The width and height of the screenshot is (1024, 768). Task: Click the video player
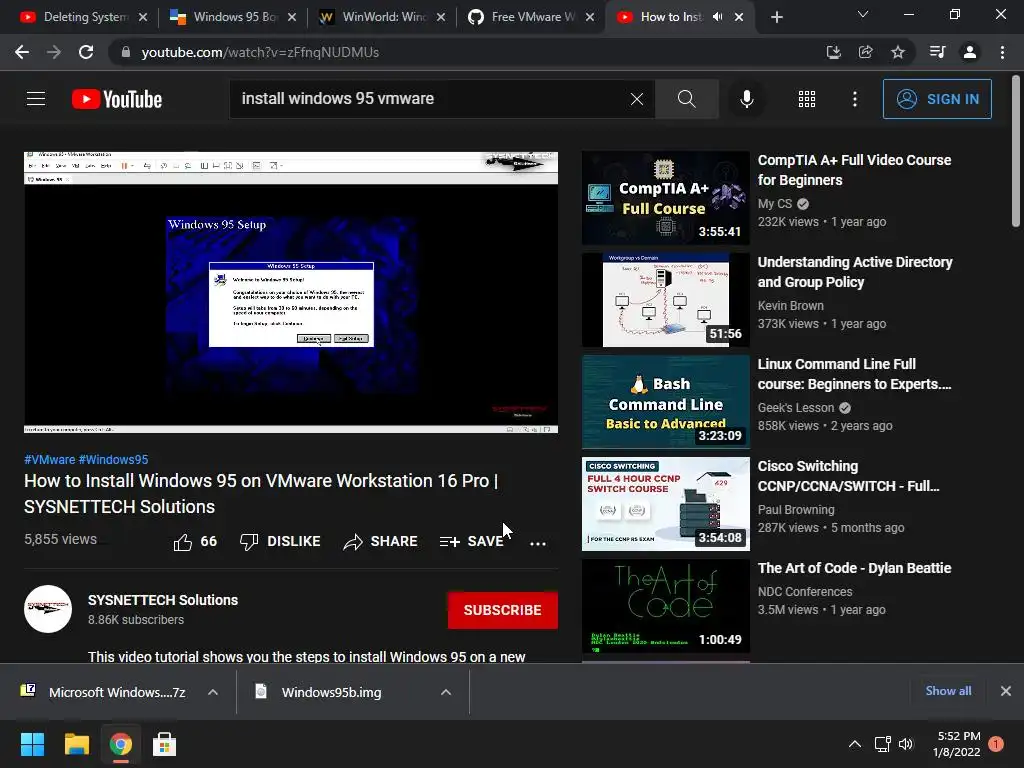tap(291, 293)
